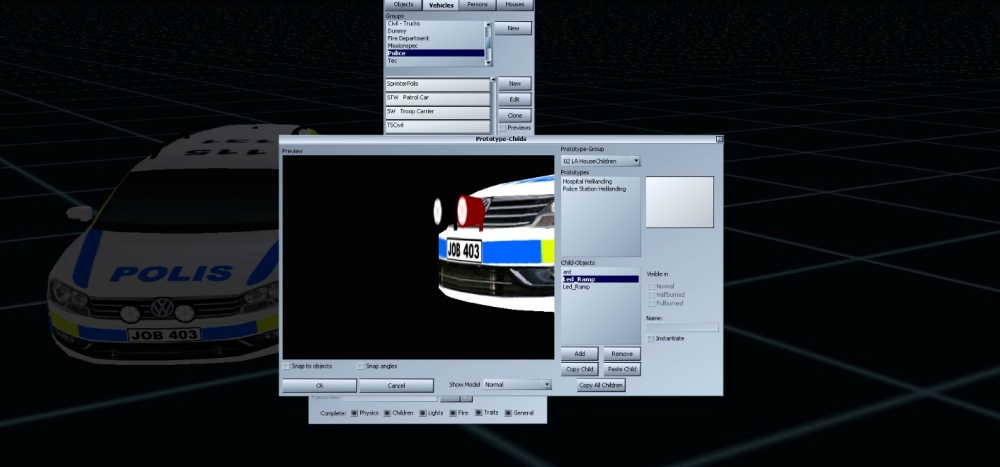Toggle the Complete Physics checkbox
This screenshot has height=467, width=1000.
pos(354,413)
